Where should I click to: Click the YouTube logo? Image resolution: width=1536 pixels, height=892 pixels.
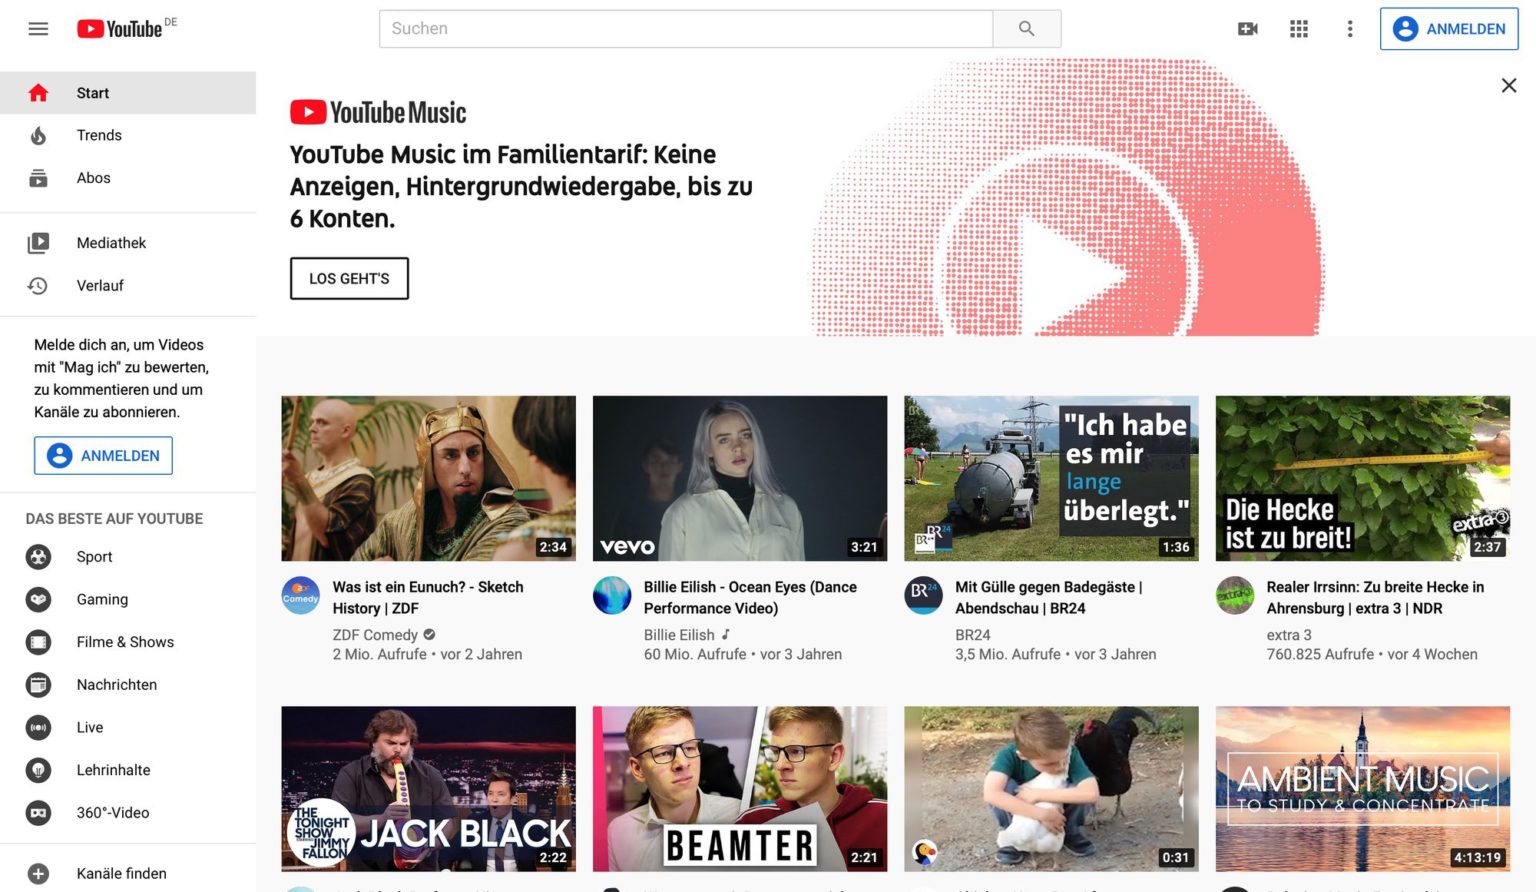119,28
